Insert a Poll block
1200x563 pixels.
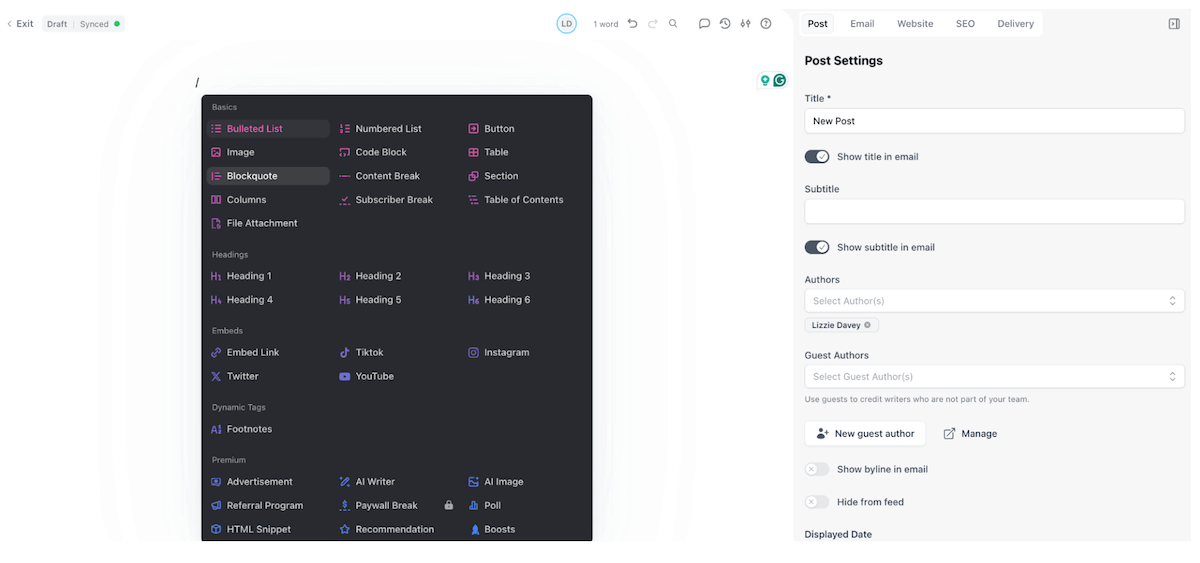(485, 506)
